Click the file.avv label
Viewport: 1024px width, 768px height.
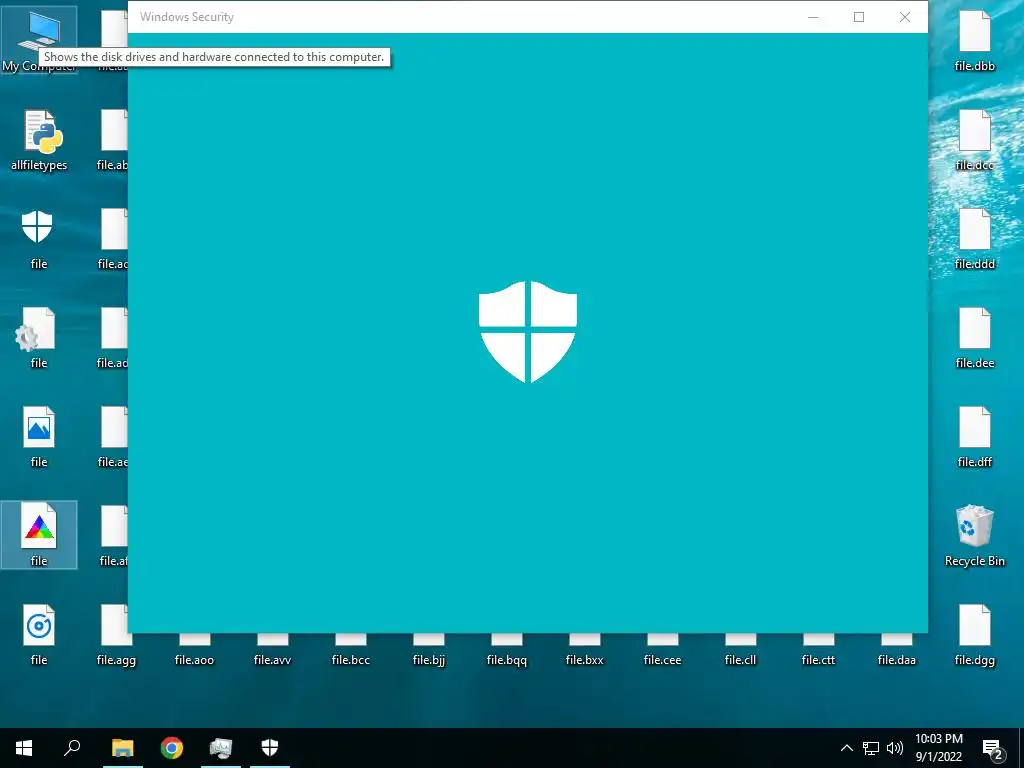tap(272, 660)
